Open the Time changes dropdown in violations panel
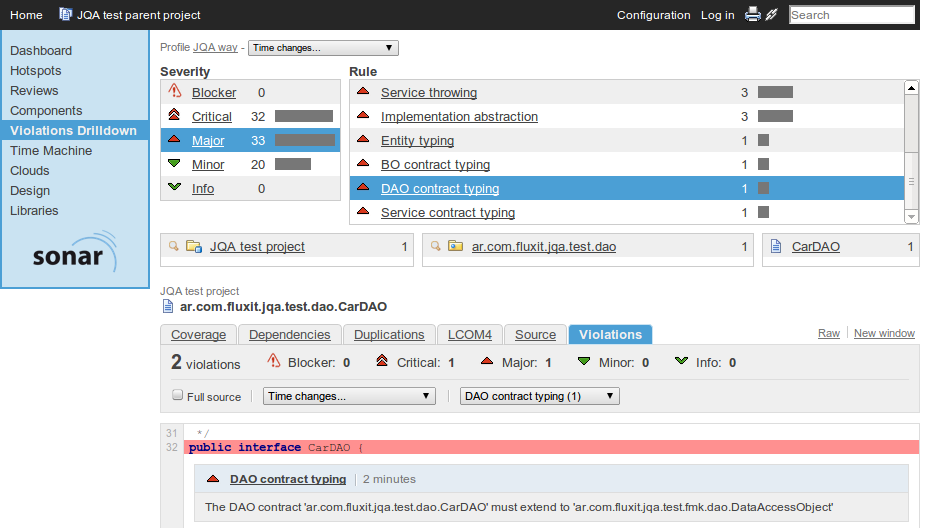This screenshot has width=925, height=528. (x=349, y=396)
